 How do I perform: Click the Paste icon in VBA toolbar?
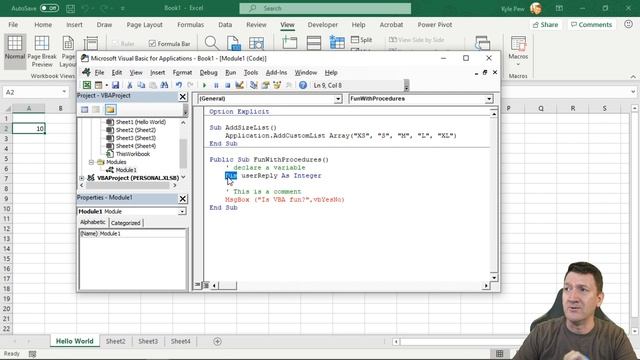153,85
